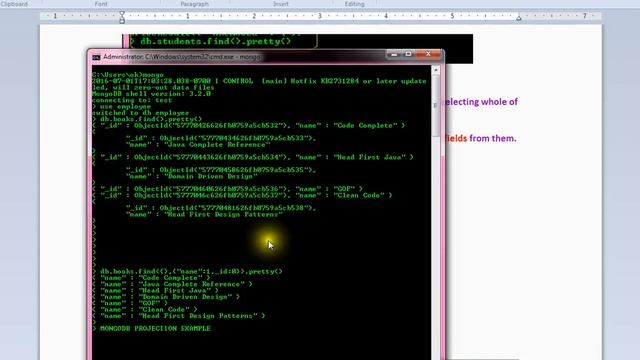Viewport: 640px width, 360px height.
Task: Minimize the mongo command prompt window
Action: pos(394,54)
